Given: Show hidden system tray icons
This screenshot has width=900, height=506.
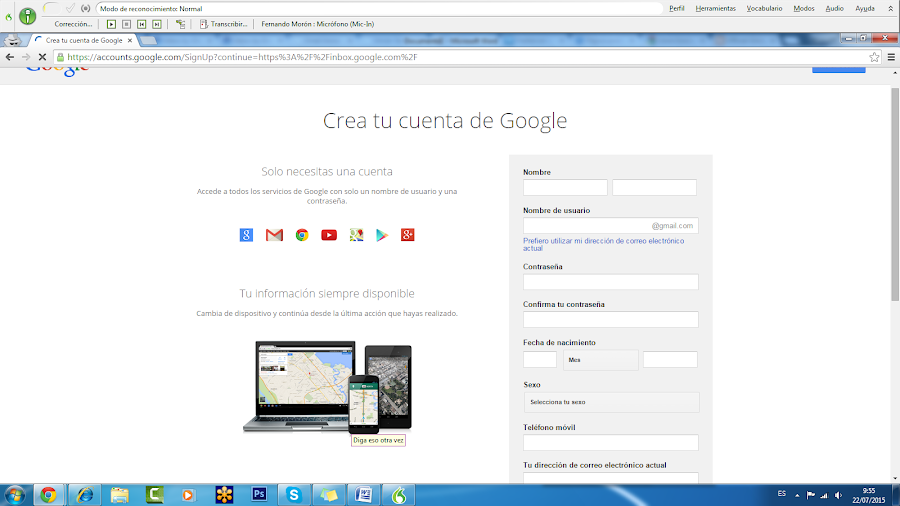Looking at the screenshot, I should click(x=797, y=495).
